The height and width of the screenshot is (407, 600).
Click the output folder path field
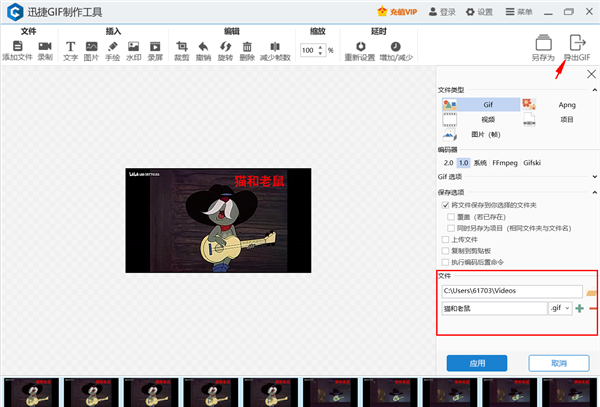512,291
